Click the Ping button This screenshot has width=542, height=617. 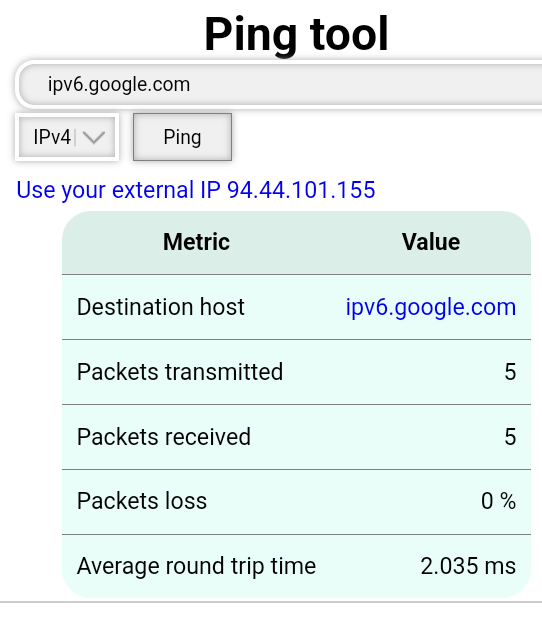[182, 137]
